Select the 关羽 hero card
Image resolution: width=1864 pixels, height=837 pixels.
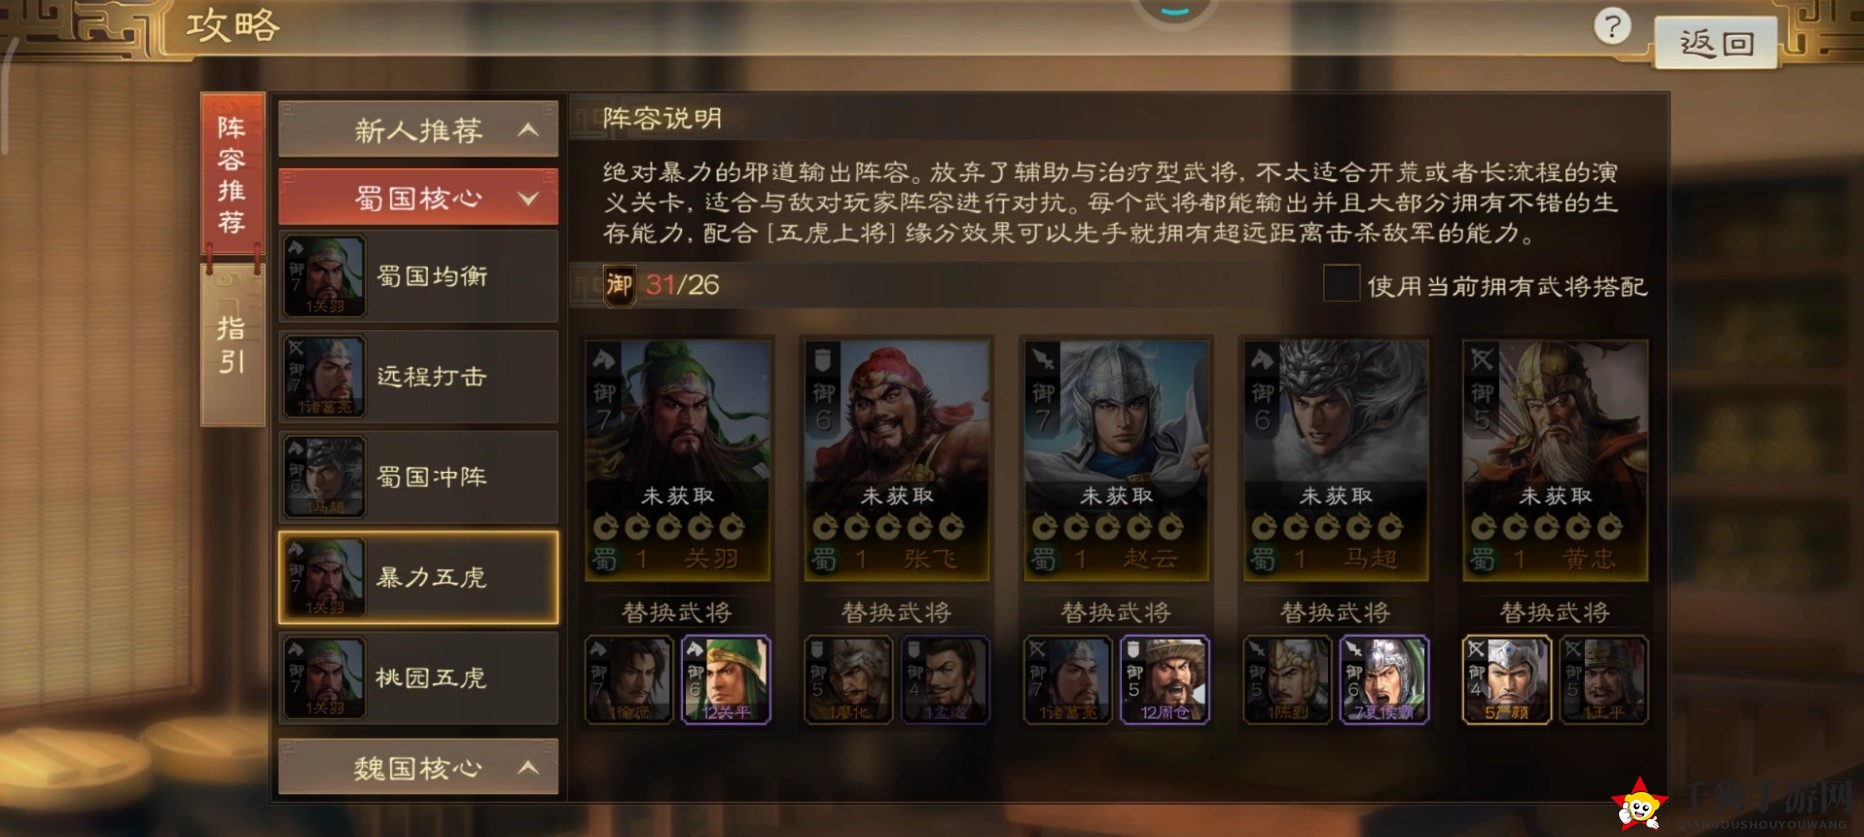point(678,460)
